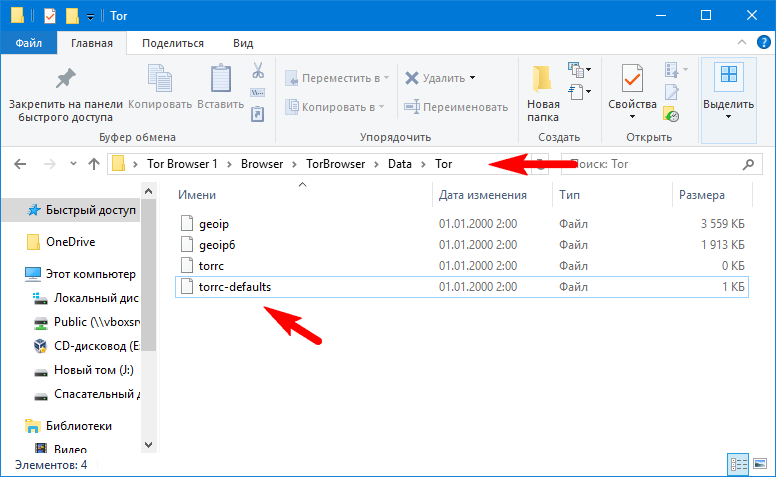Select the torrc-defaults file

tap(462, 287)
